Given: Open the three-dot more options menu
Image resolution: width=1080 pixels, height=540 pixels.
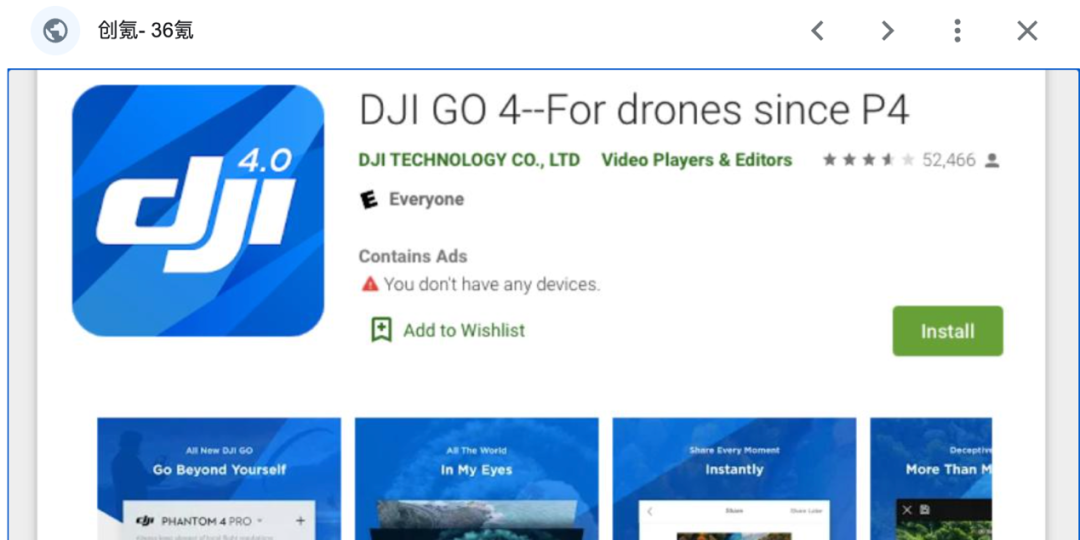Looking at the screenshot, I should coord(957,30).
